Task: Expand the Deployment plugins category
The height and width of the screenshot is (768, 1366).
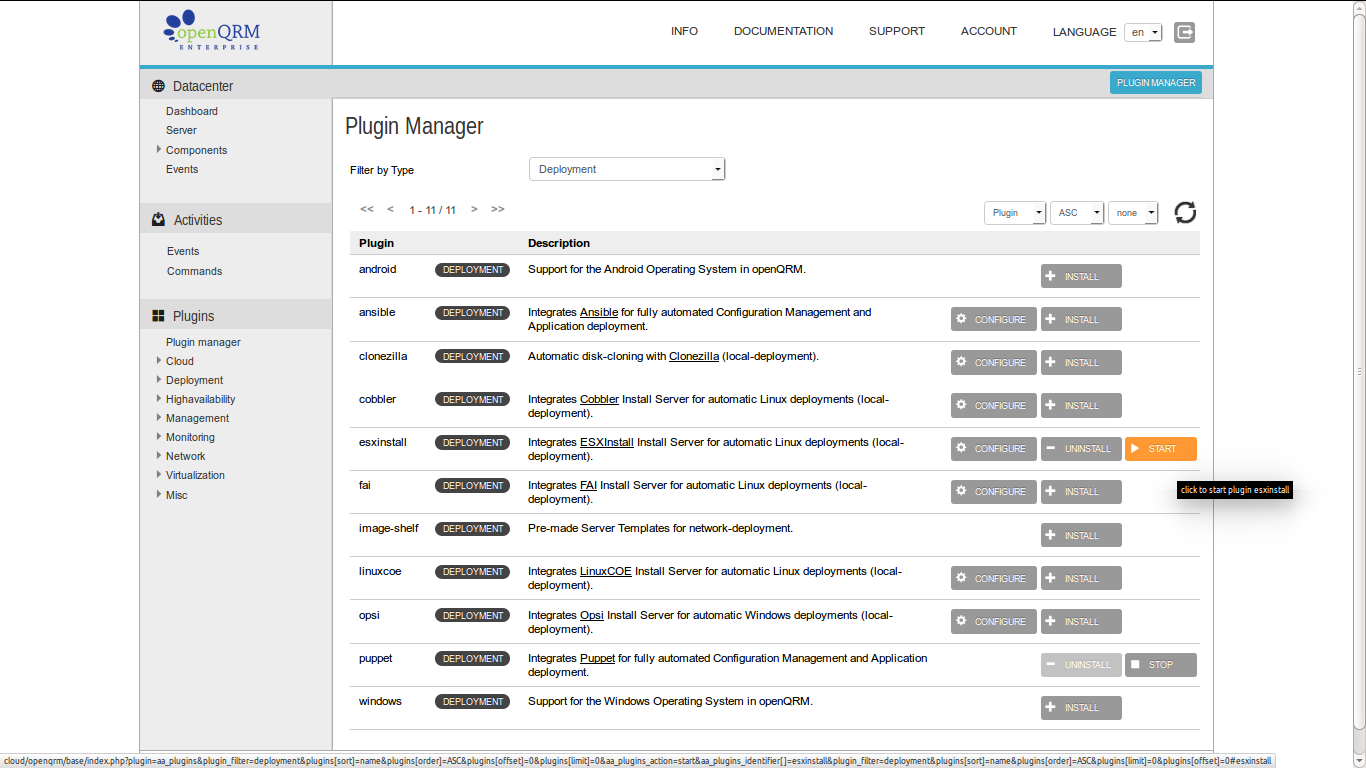Action: (159, 379)
